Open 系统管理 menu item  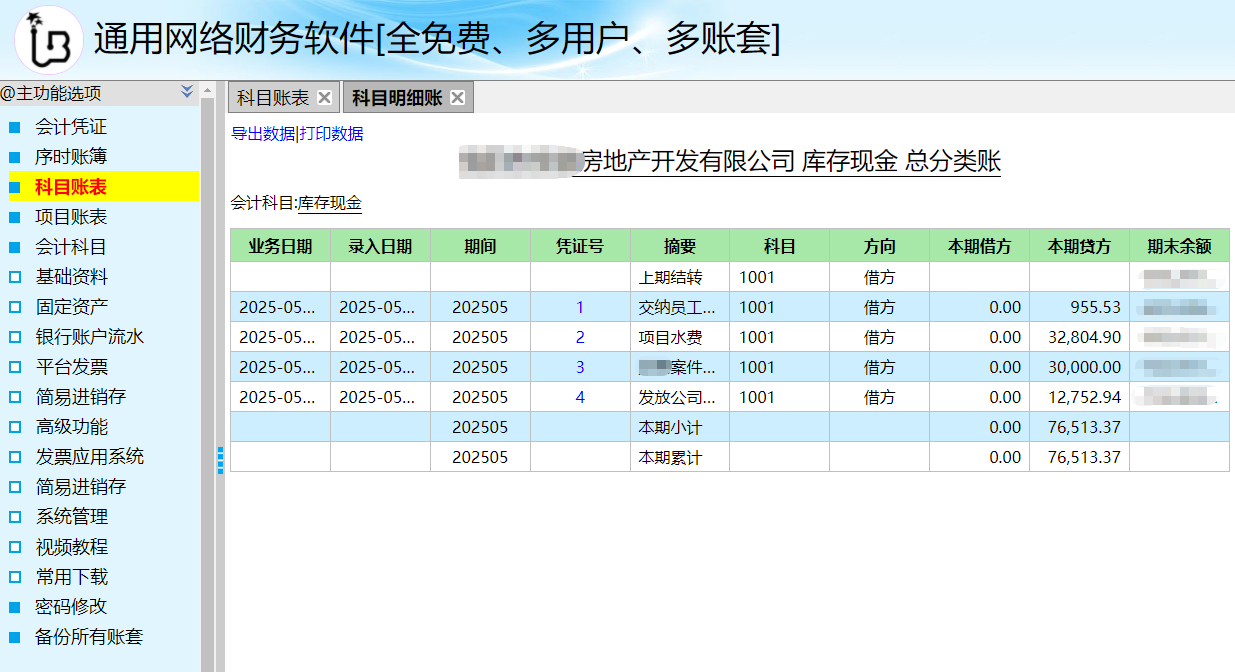71,517
